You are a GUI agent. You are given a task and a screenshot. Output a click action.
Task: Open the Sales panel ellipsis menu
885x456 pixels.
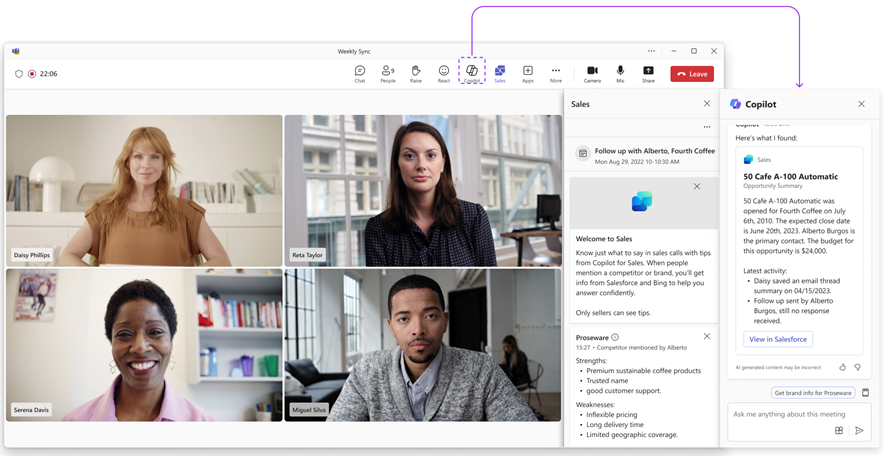tap(707, 127)
